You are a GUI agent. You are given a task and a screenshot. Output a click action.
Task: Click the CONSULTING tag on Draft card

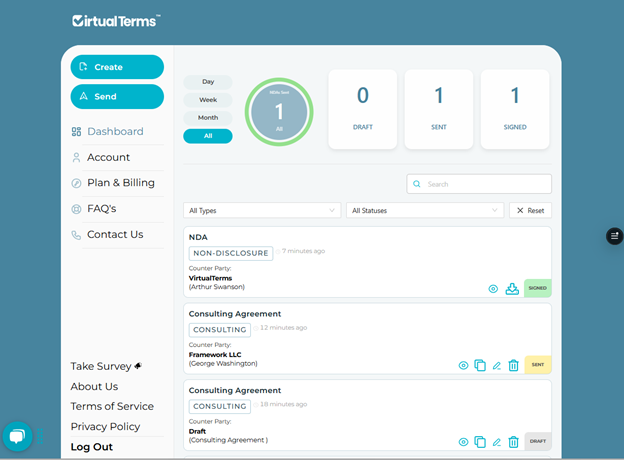pyautogui.click(x=220, y=406)
